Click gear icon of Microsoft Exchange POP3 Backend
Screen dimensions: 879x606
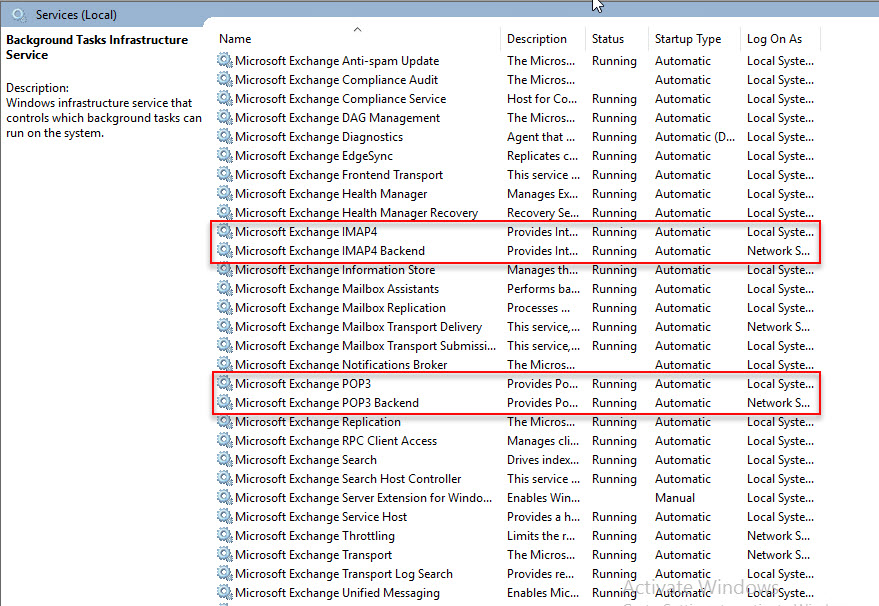click(225, 403)
